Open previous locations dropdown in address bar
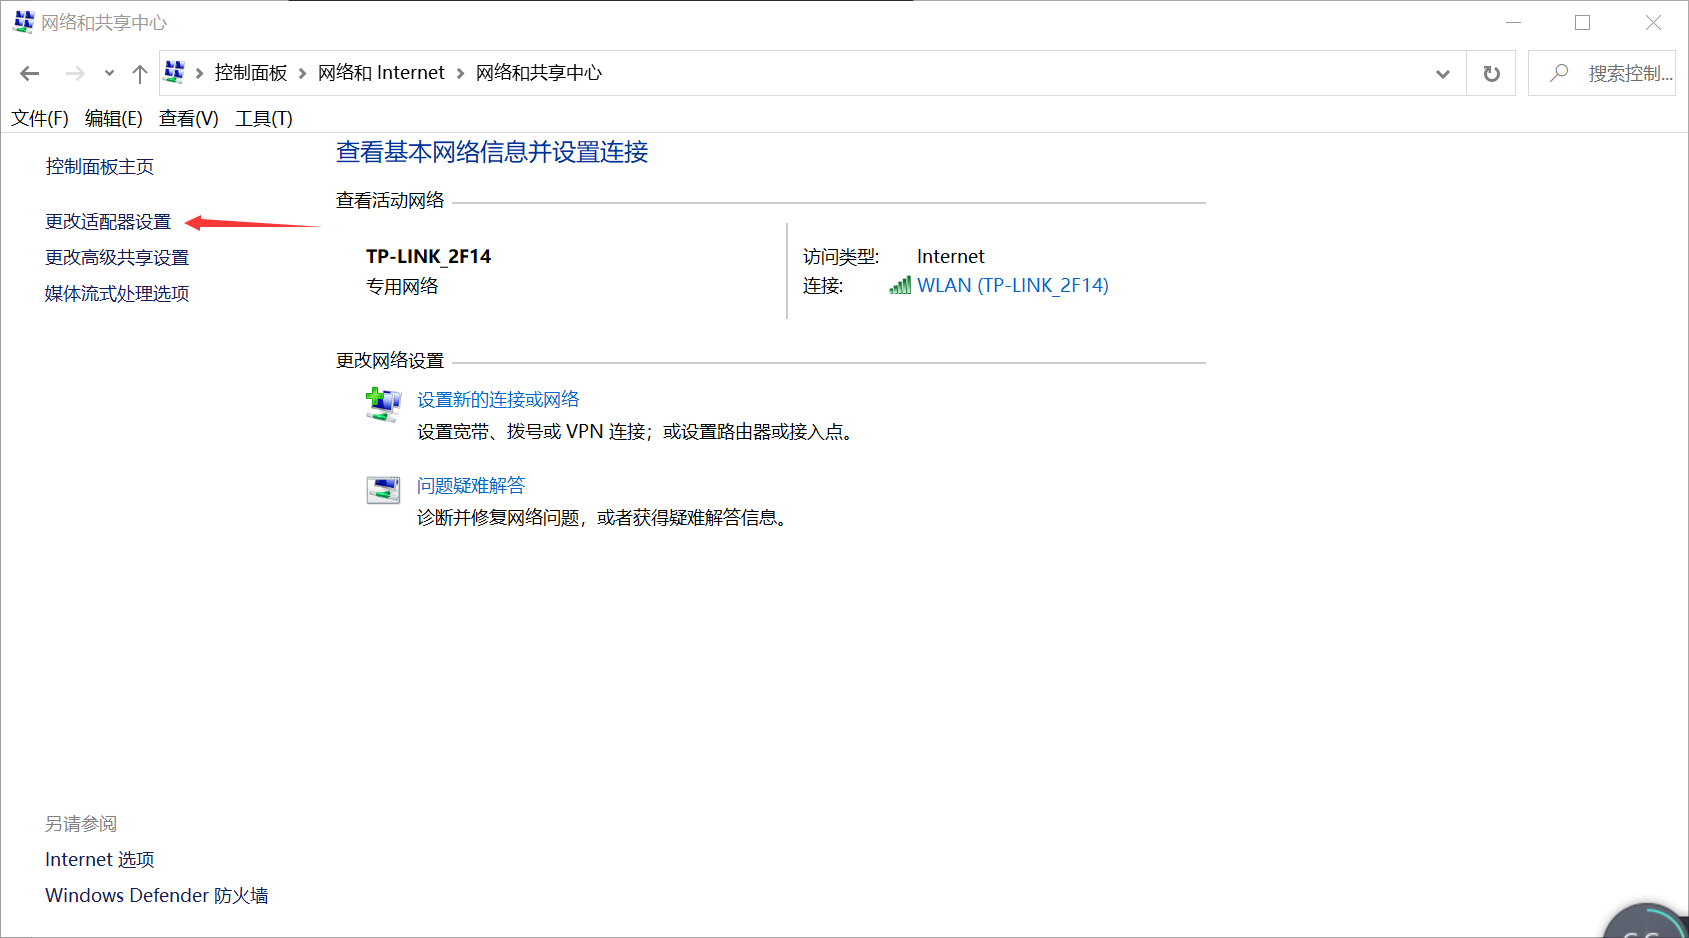Image resolution: width=1689 pixels, height=938 pixels. 1442,73
